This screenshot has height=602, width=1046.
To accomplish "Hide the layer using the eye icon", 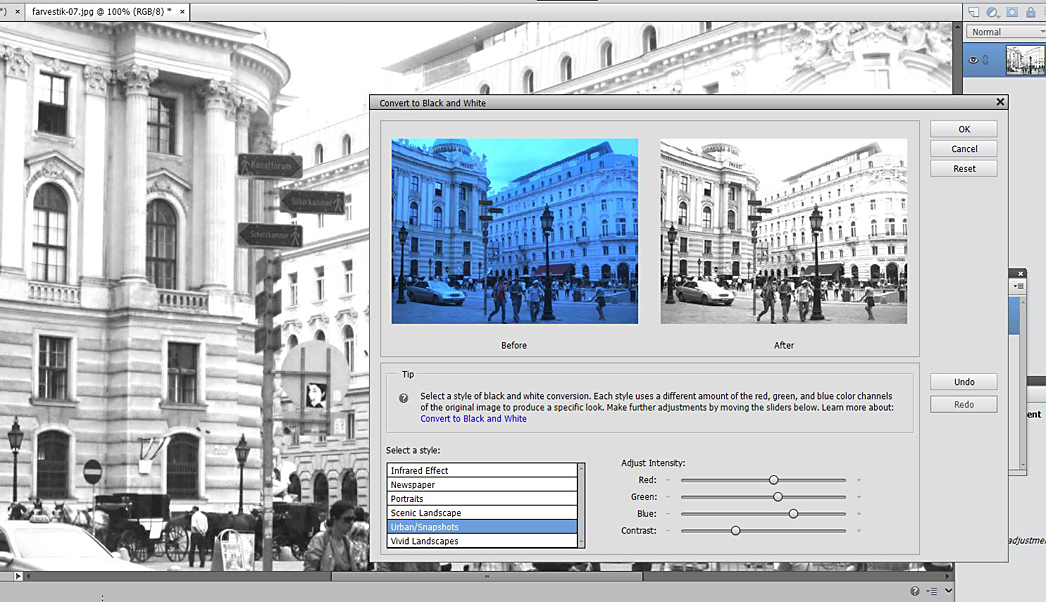I will click(x=973, y=60).
